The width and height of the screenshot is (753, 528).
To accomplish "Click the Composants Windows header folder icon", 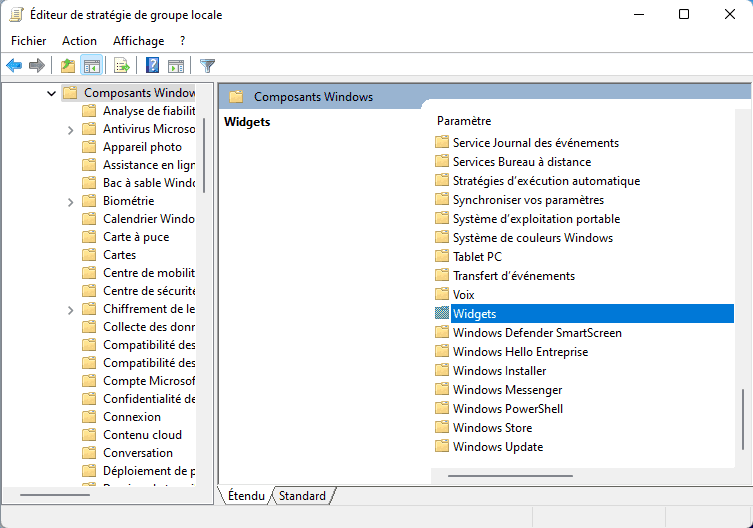I will click(x=236, y=97).
